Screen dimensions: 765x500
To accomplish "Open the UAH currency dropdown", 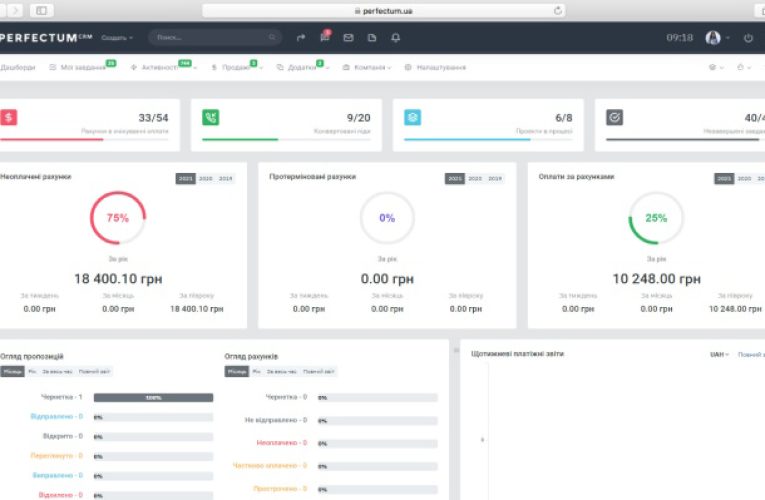I will point(719,355).
